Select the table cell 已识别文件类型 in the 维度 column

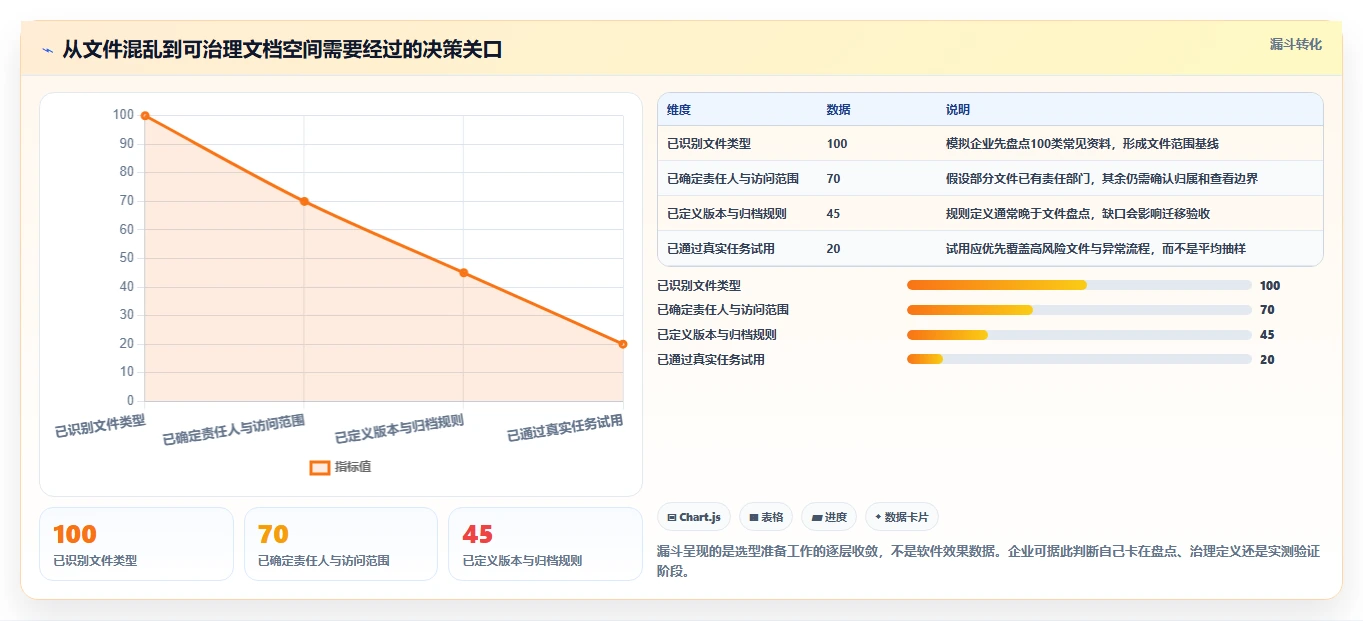coord(709,144)
